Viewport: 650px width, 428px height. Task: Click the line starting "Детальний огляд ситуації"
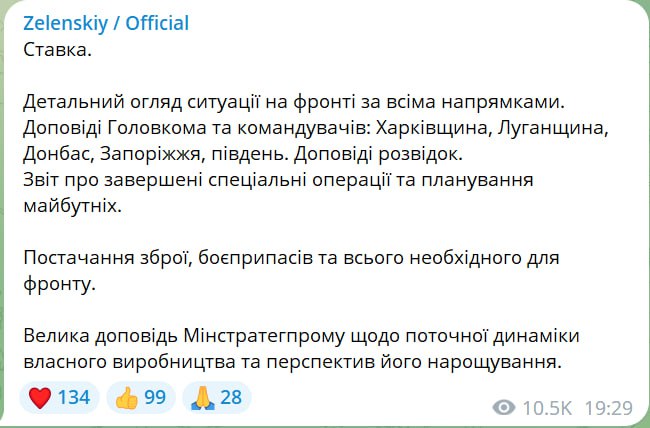coord(281,101)
